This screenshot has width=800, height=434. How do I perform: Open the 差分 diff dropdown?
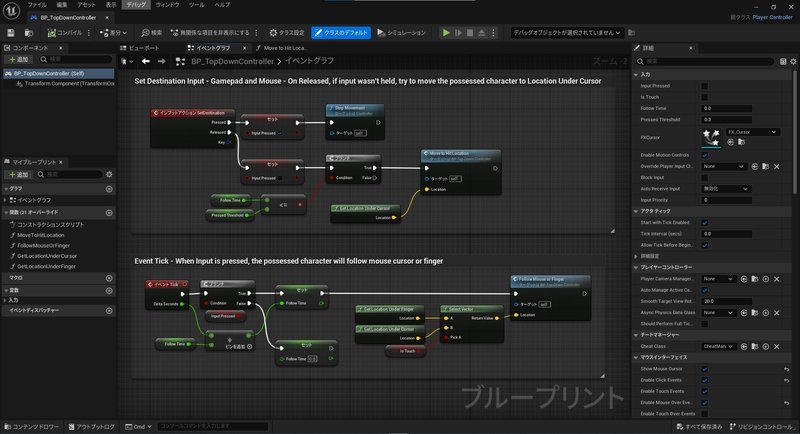coord(114,33)
